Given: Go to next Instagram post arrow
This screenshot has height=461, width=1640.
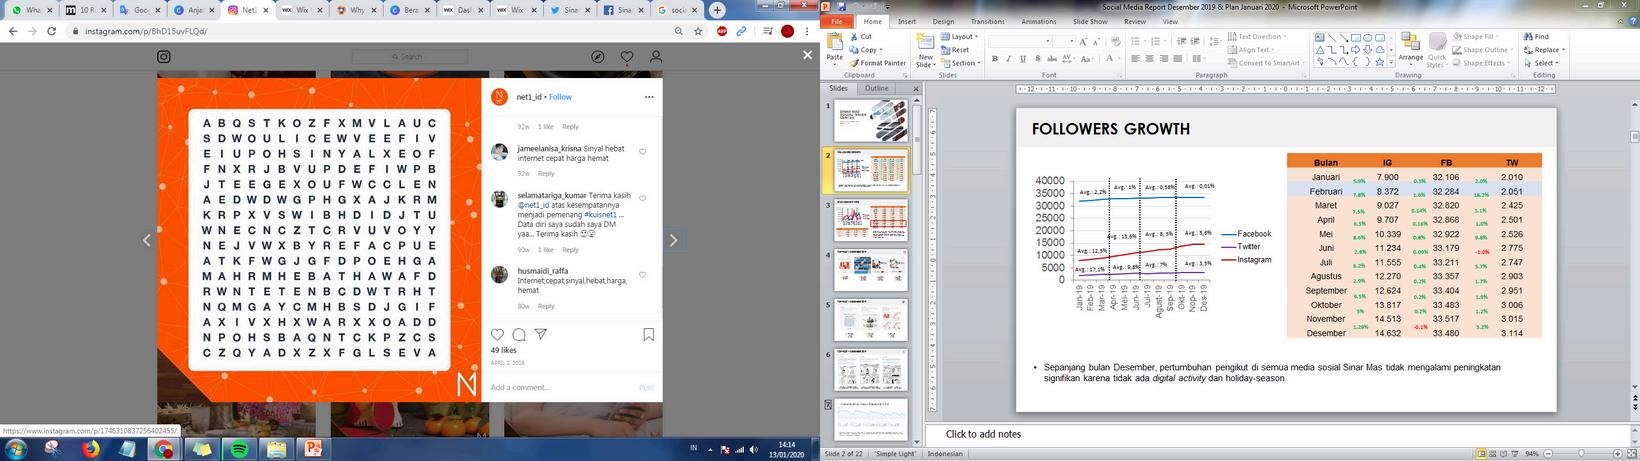Looking at the screenshot, I should (x=673, y=240).
